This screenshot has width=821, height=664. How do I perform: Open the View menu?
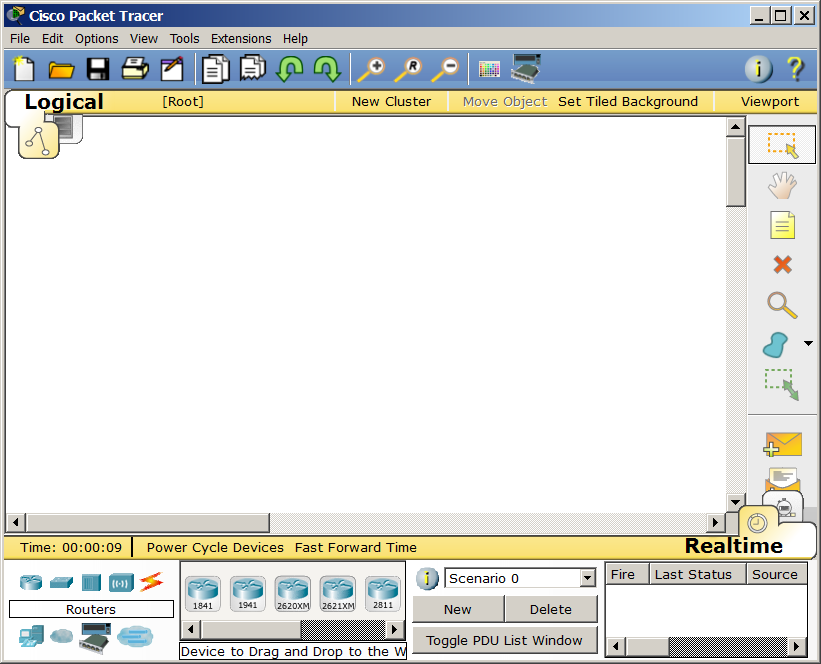coord(143,39)
